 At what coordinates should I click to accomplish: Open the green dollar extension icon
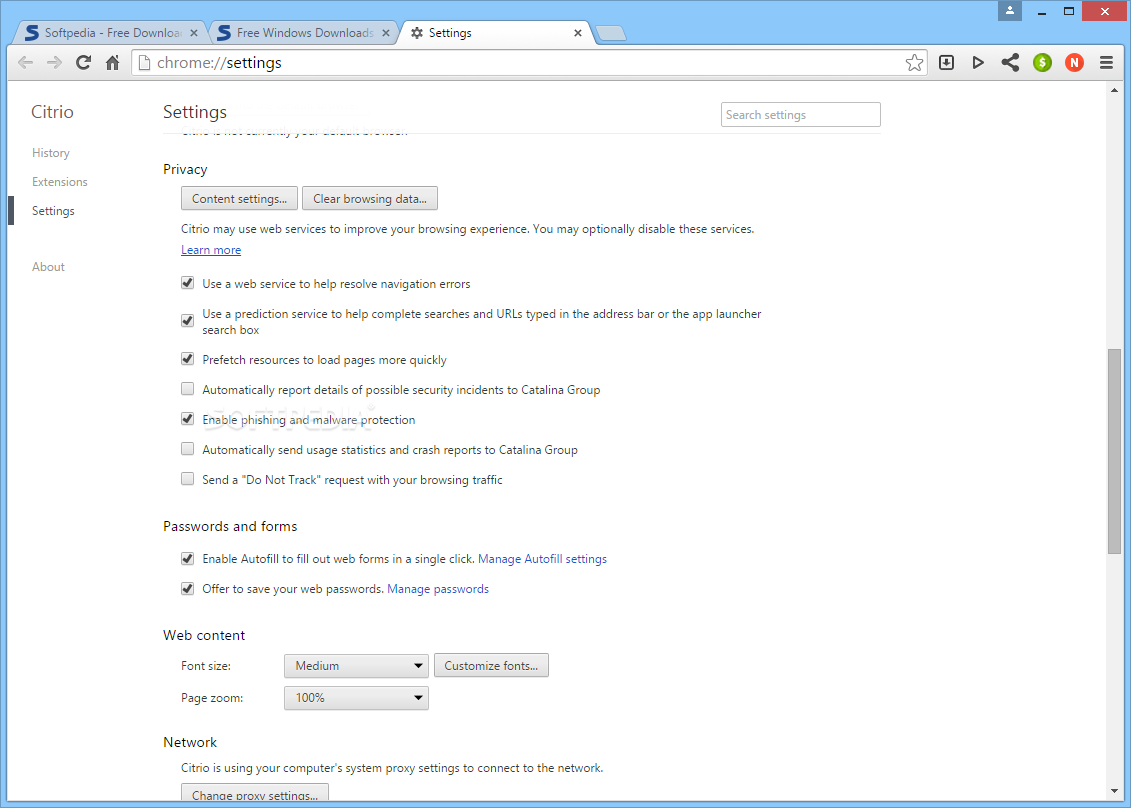click(1042, 63)
